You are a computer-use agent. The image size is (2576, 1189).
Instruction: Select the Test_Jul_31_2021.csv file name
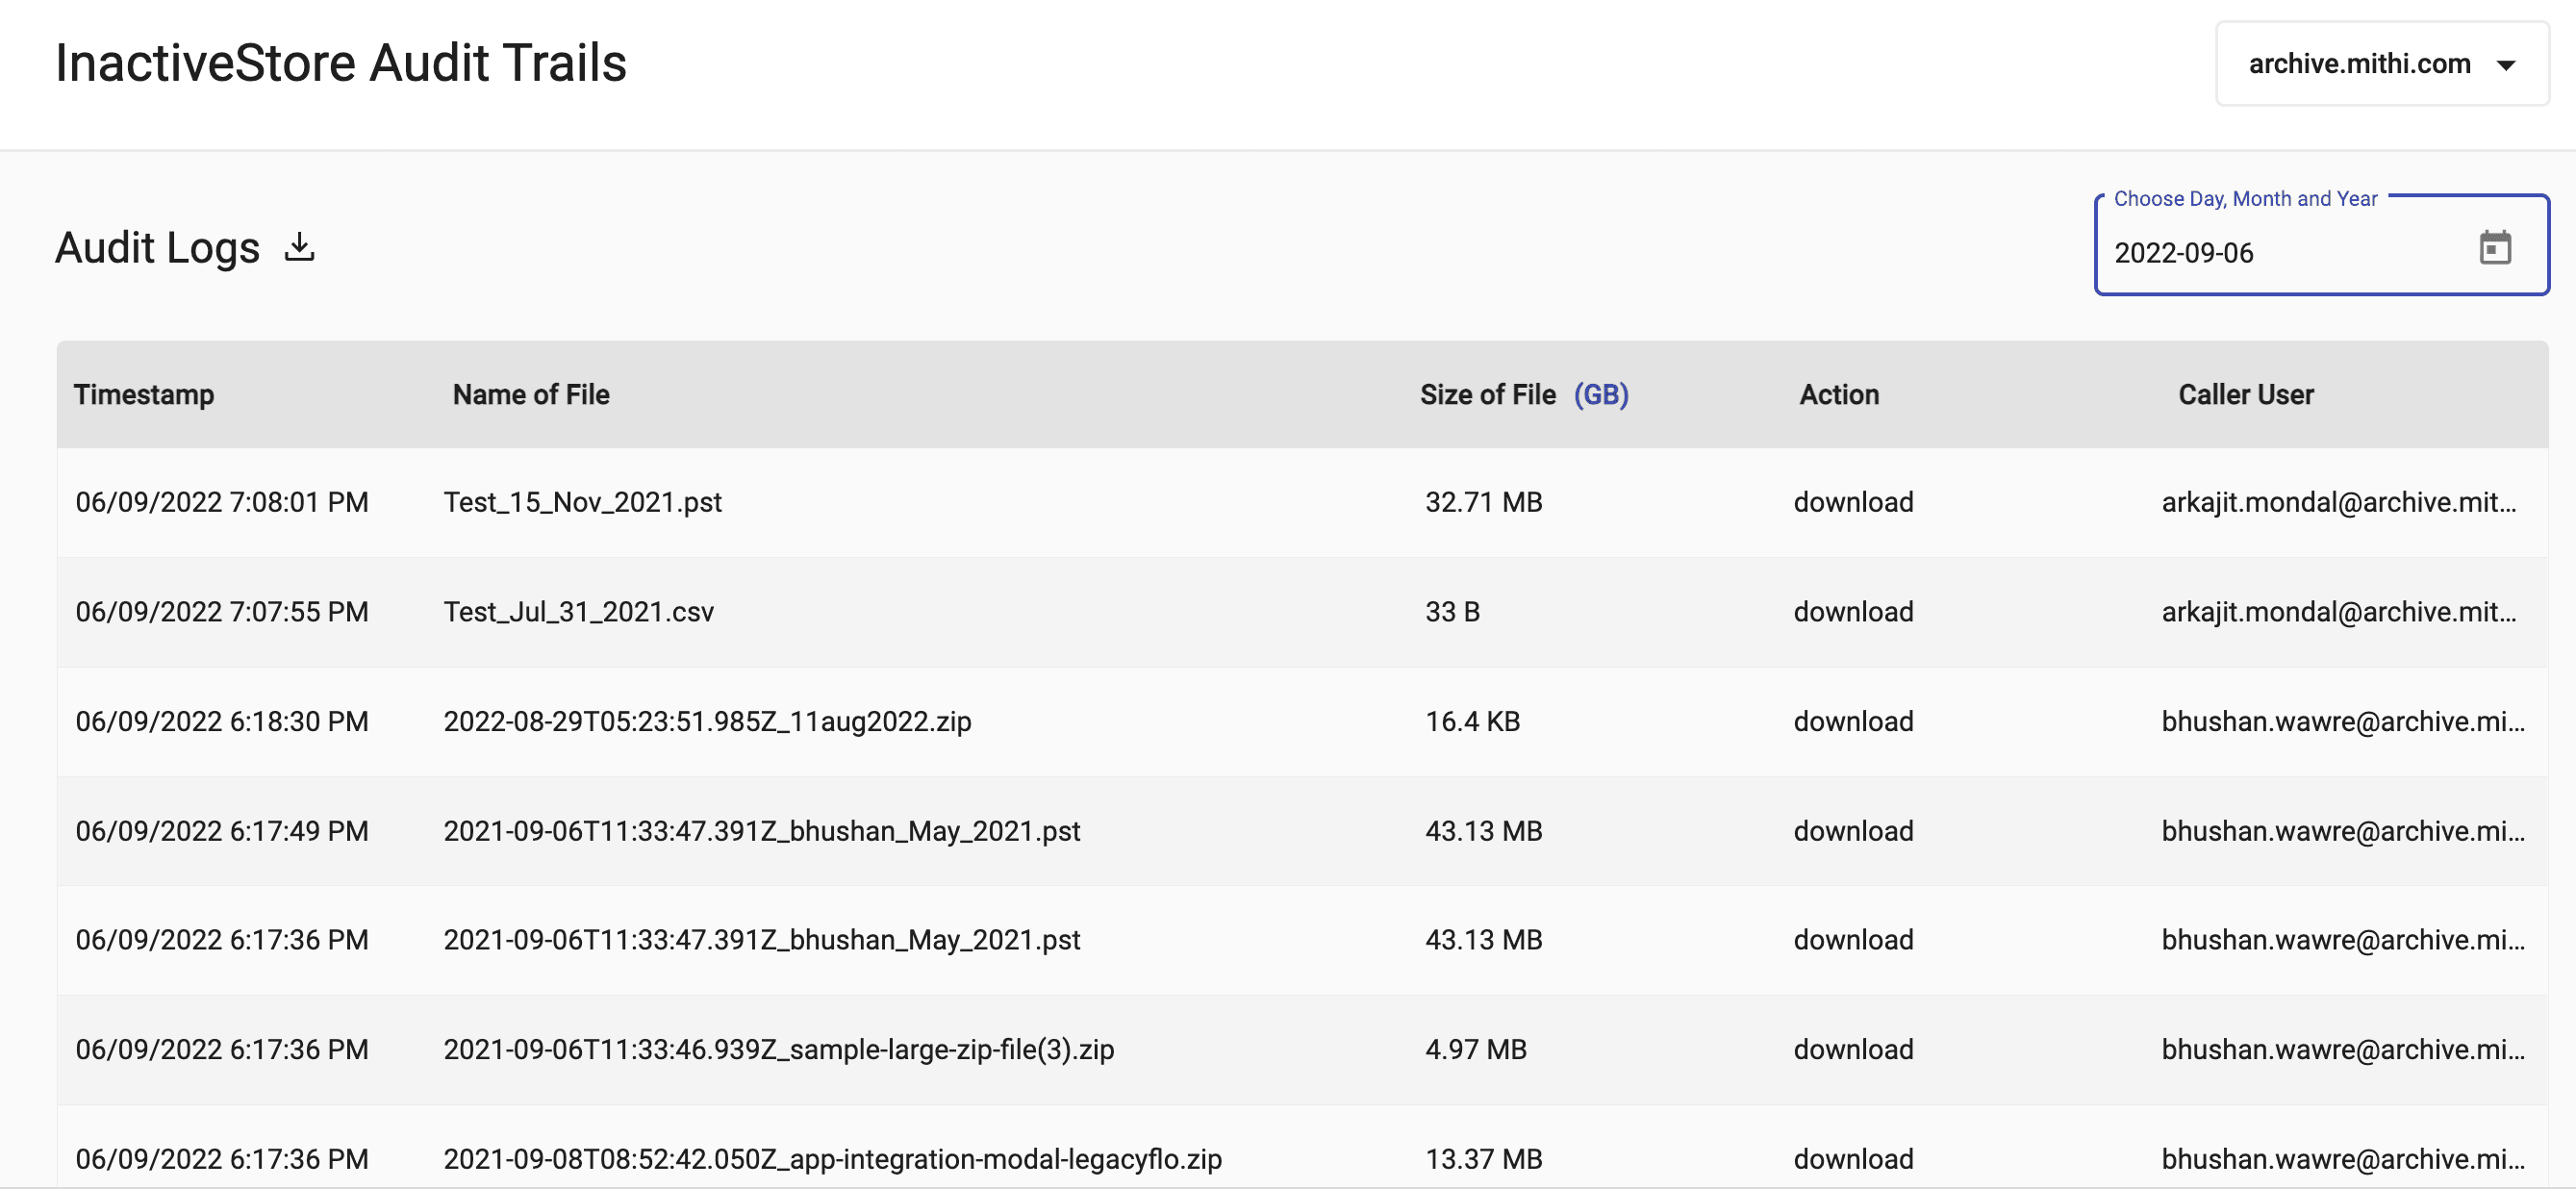coord(578,611)
